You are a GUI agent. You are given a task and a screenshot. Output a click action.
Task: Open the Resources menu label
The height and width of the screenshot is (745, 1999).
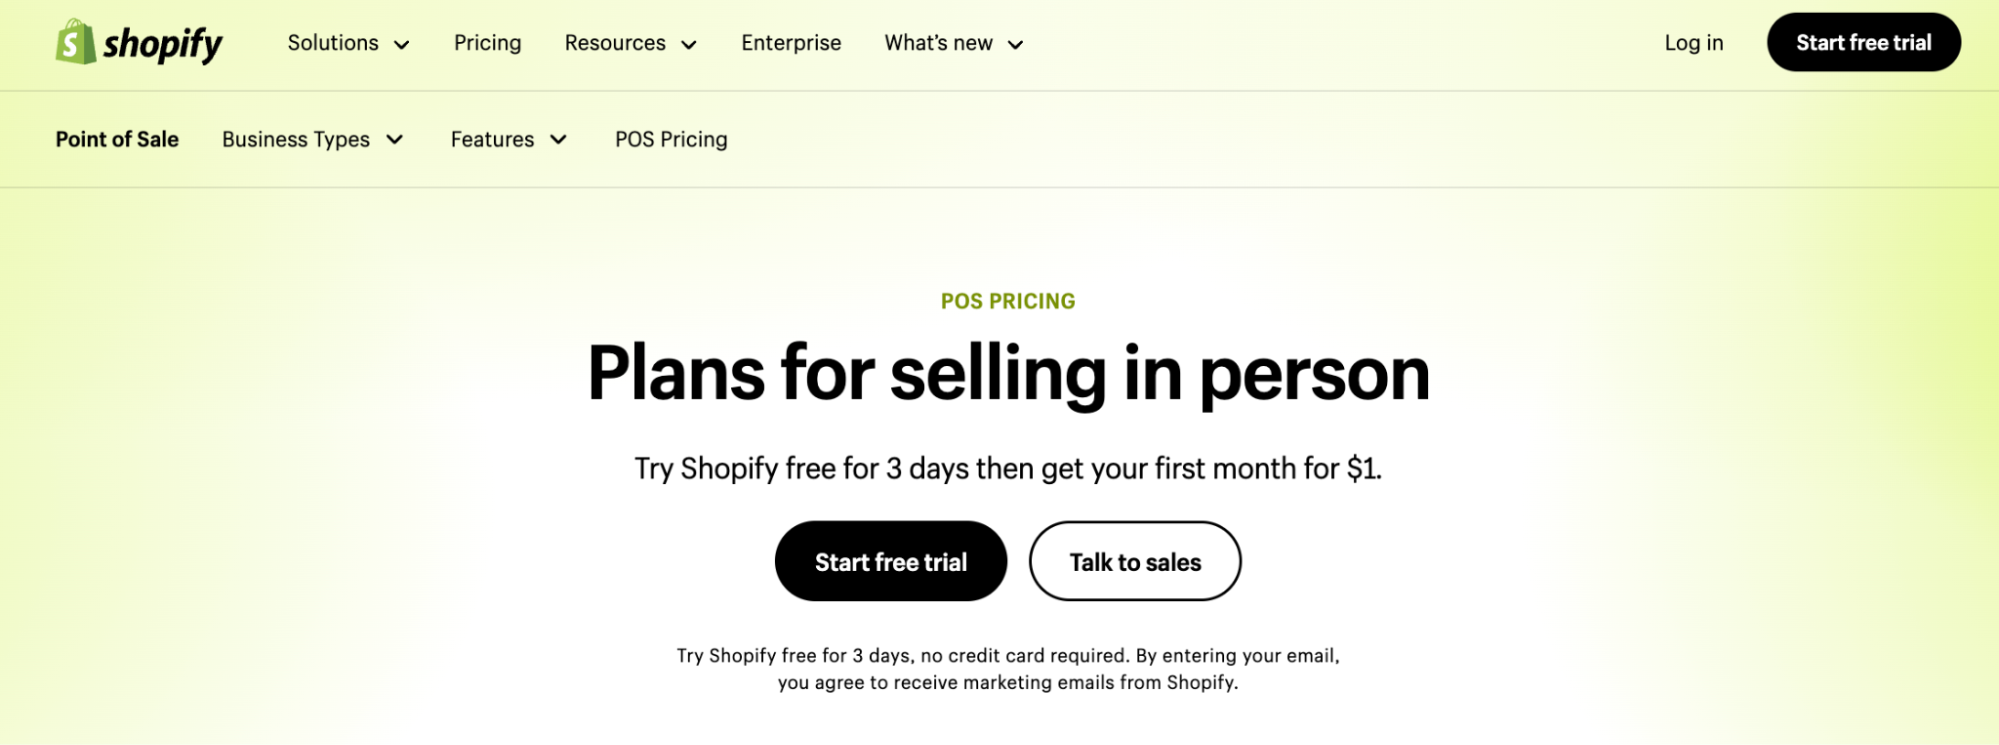pos(615,43)
